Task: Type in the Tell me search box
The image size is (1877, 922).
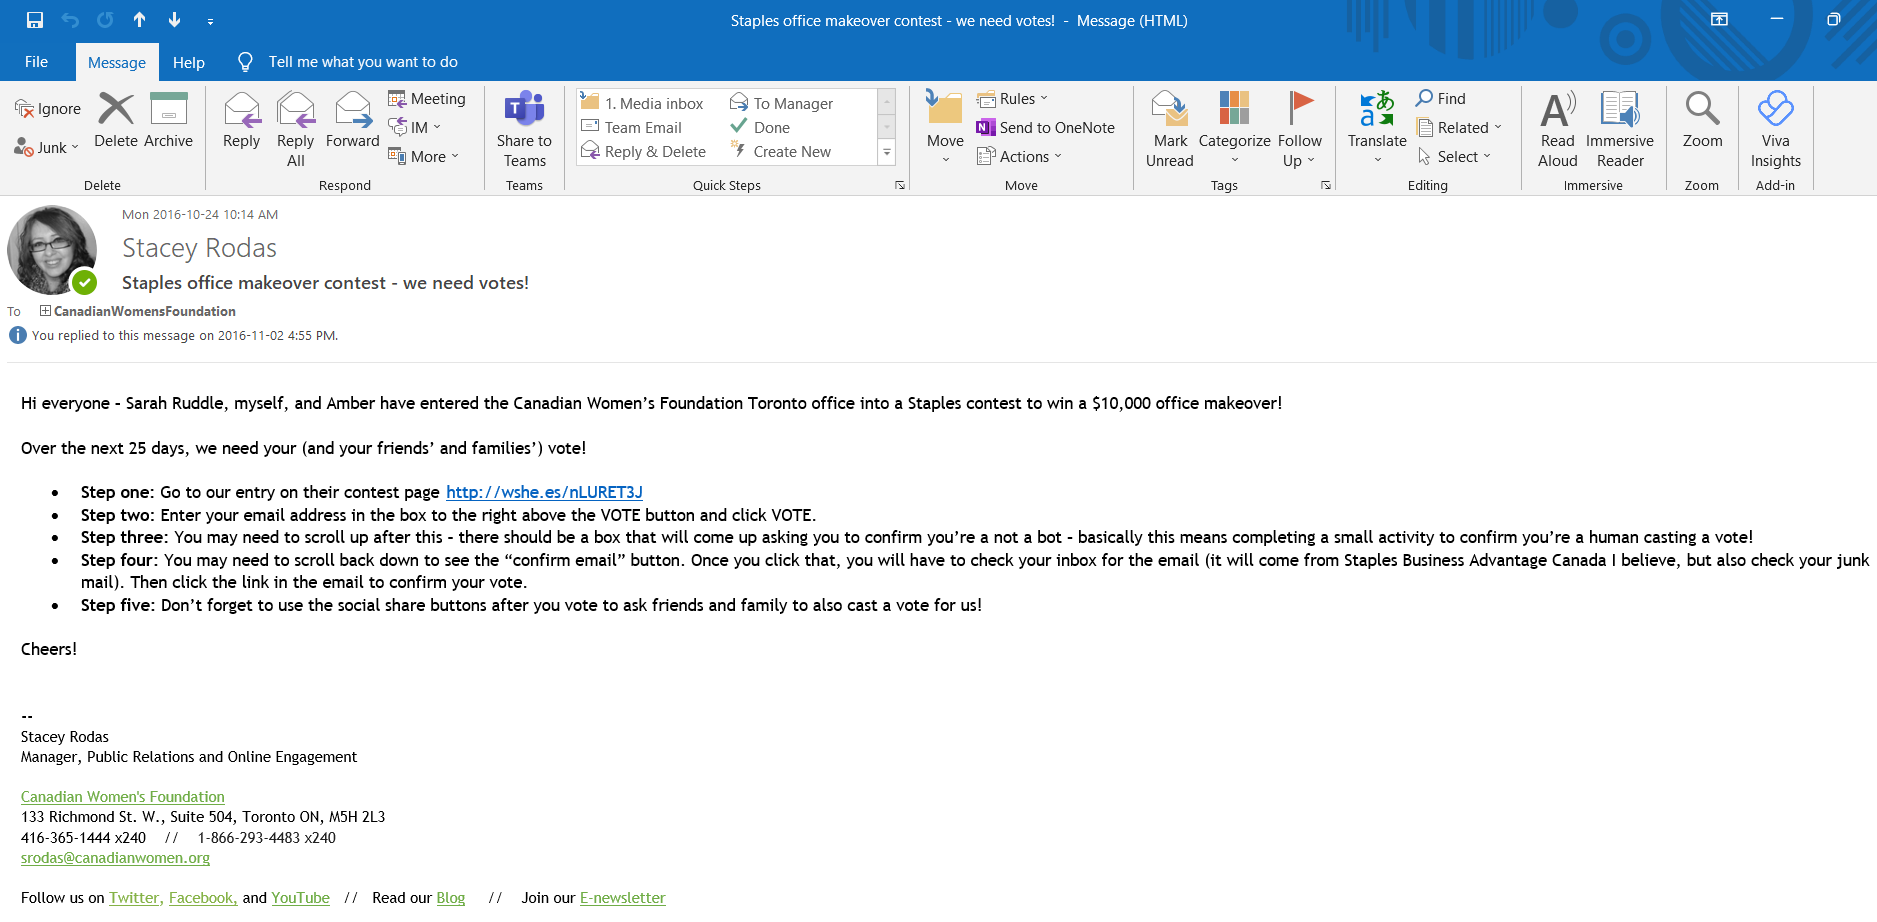Action: 362,62
